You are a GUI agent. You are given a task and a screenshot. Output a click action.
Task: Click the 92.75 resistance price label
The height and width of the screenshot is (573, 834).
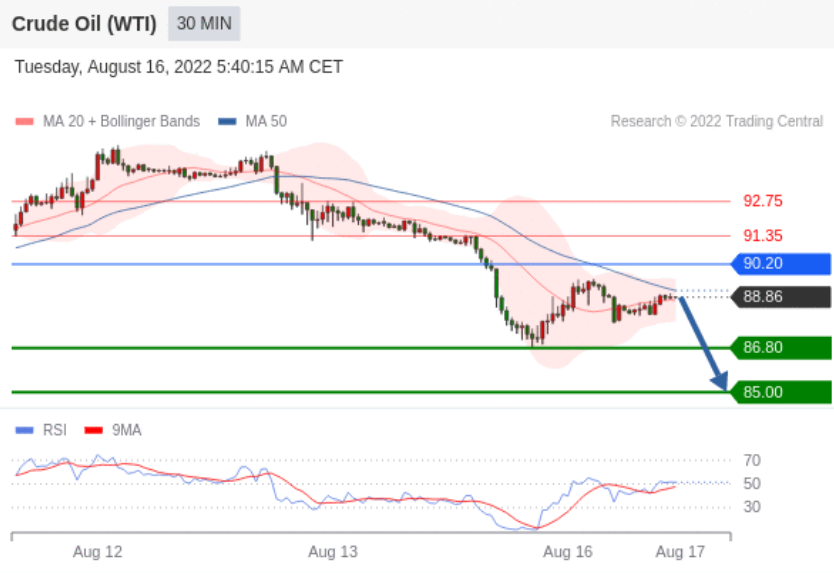click(763, 201)
